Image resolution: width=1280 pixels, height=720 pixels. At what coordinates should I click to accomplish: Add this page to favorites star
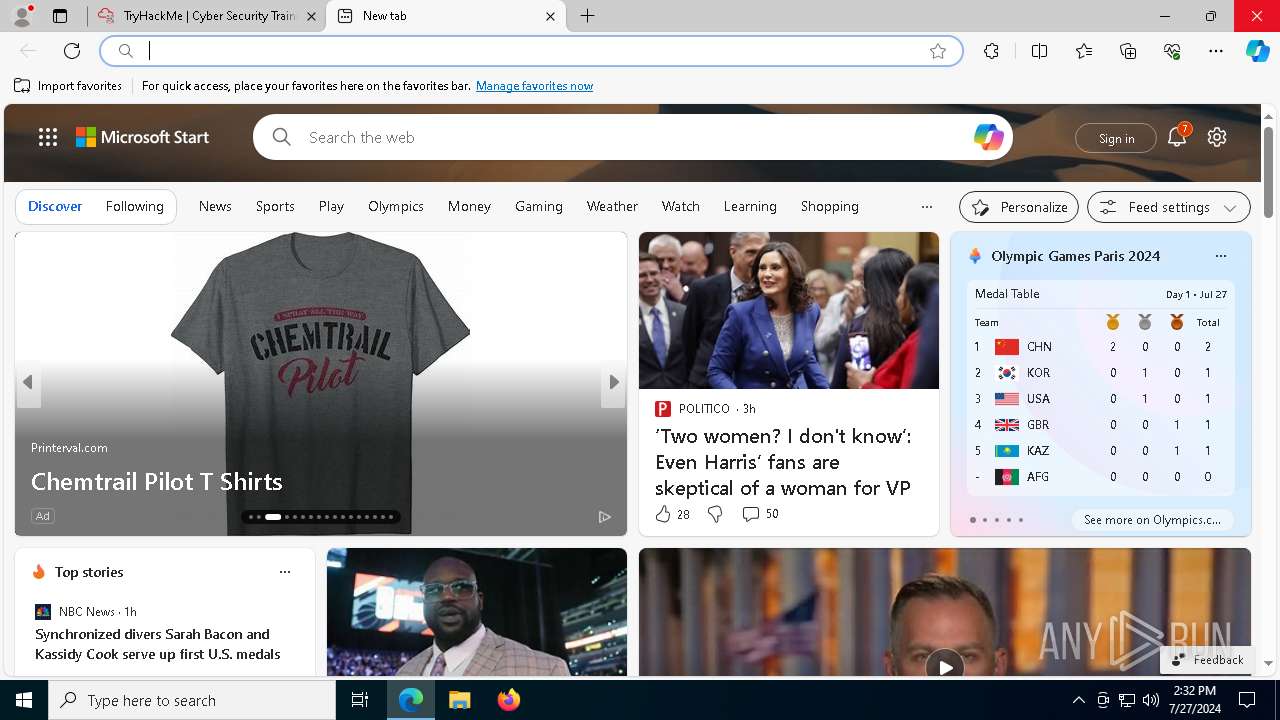pos(938,51)
